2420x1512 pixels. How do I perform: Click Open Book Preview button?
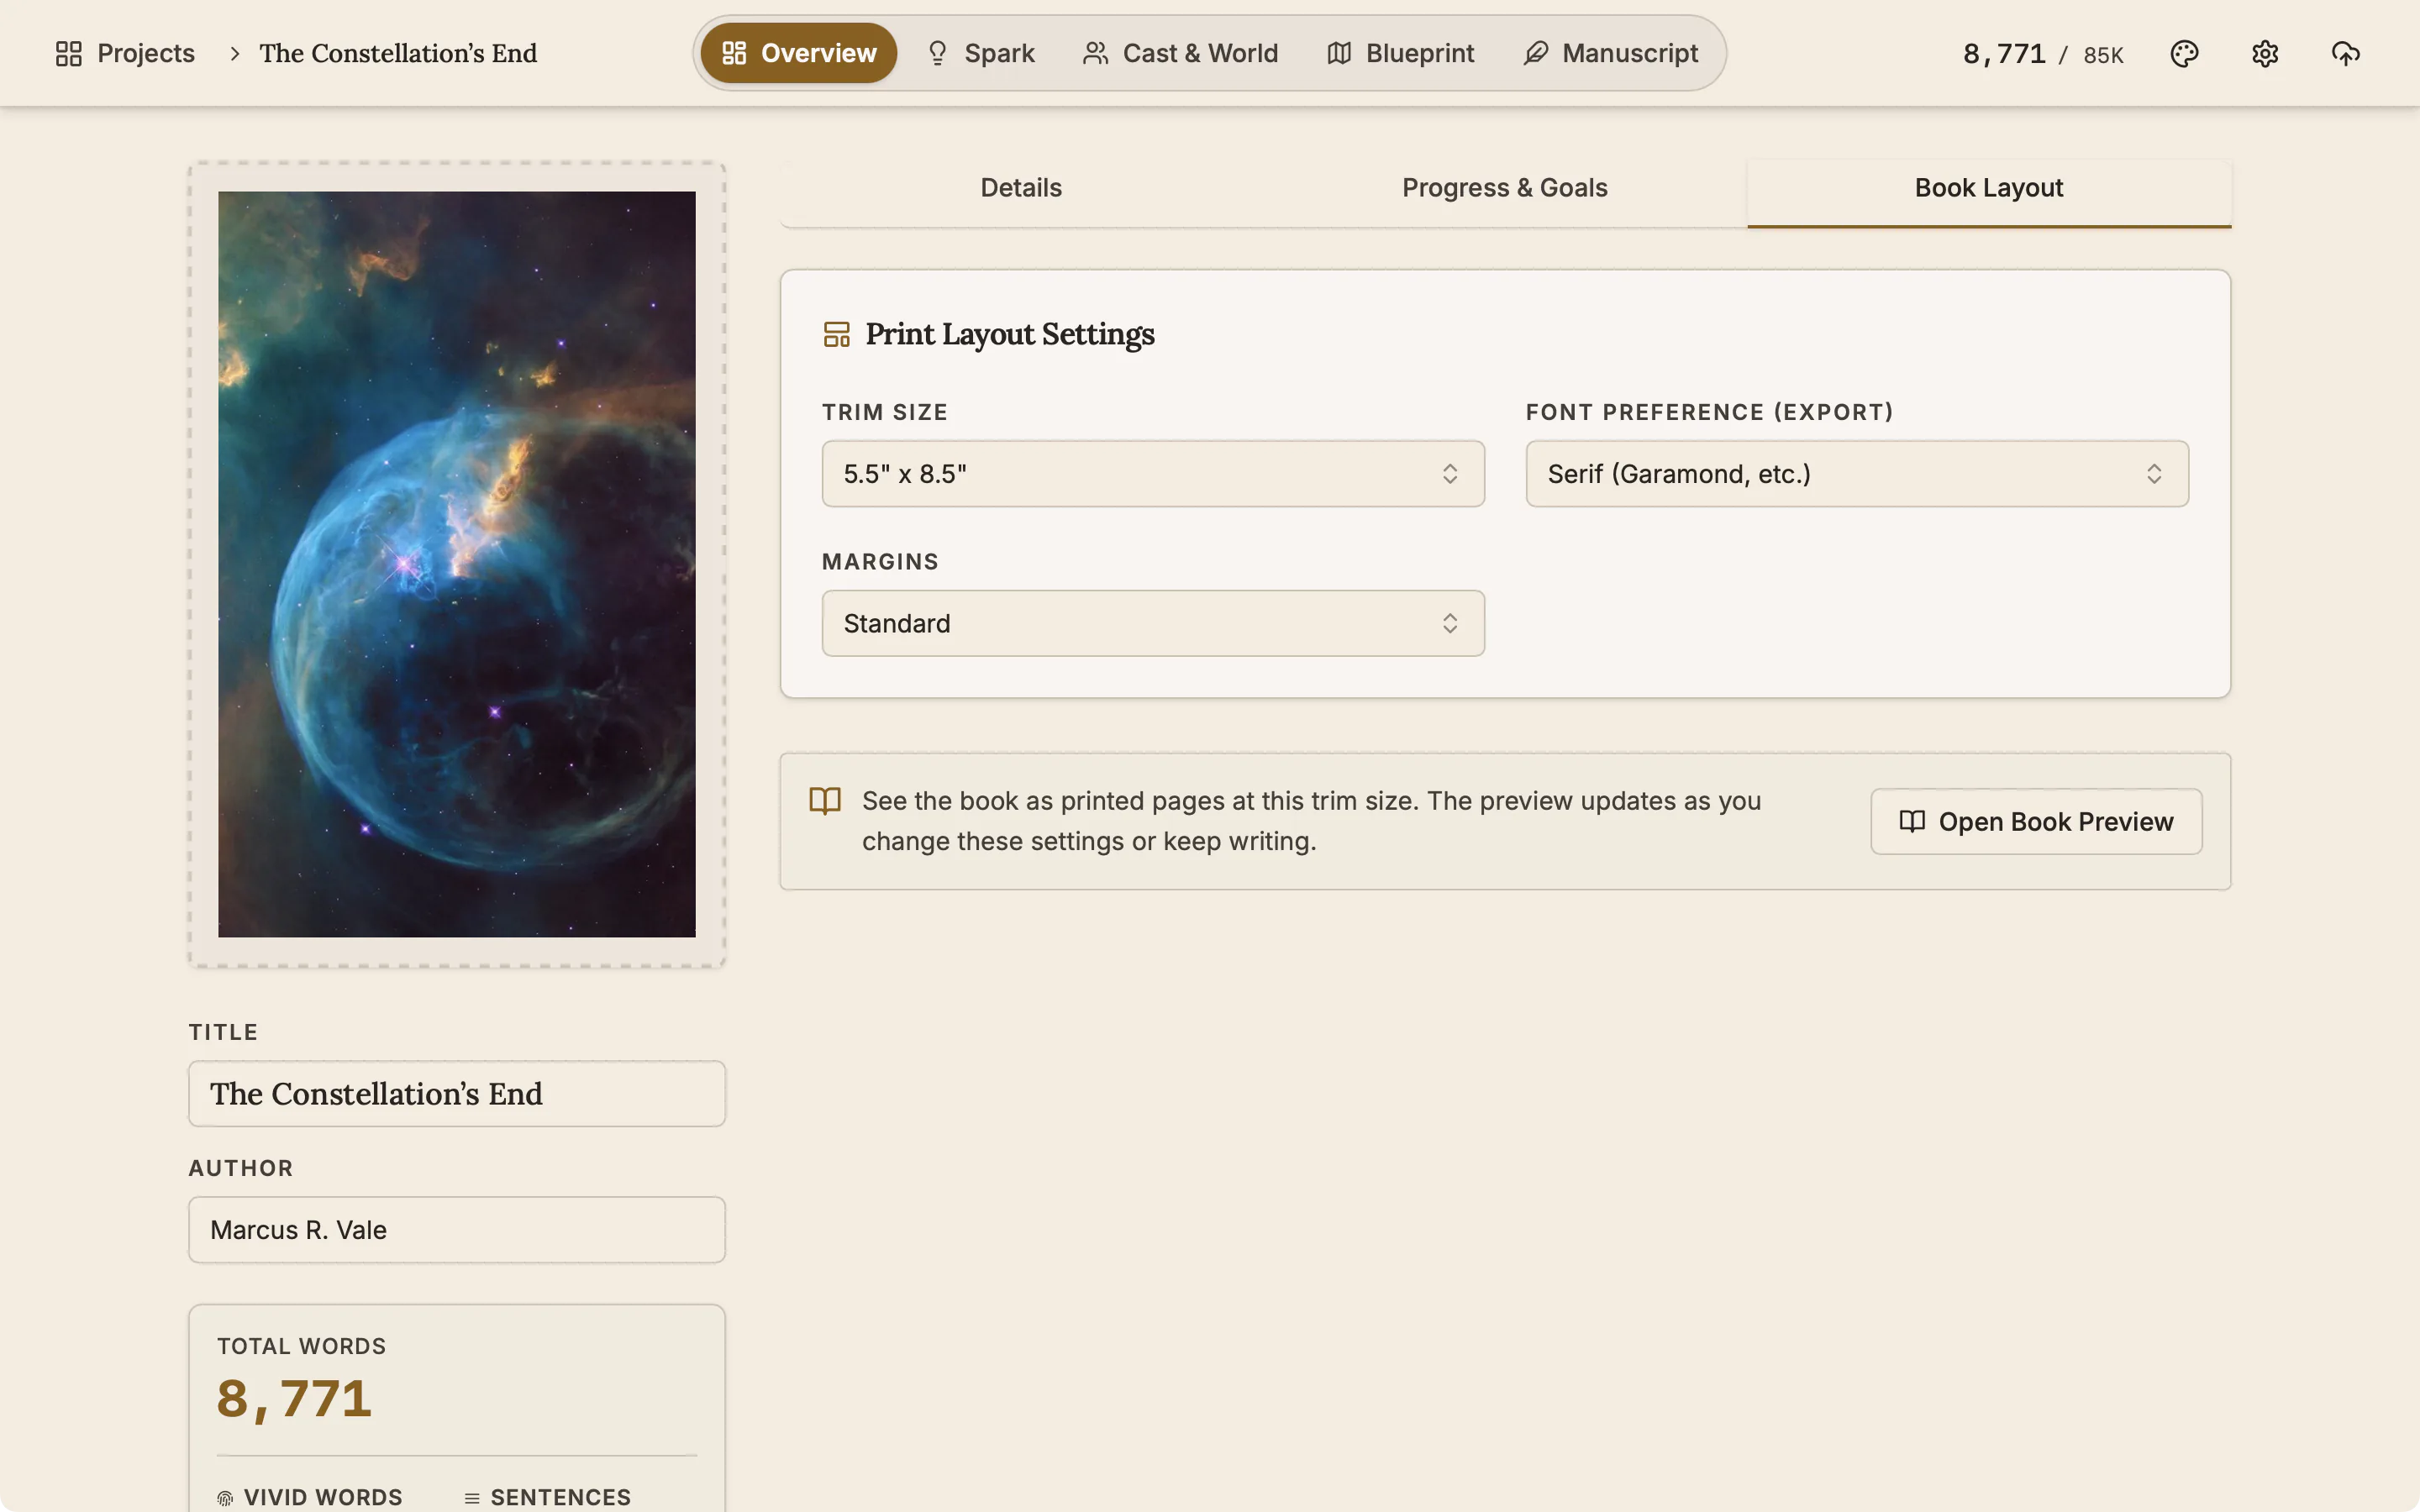pos(2036,822)
